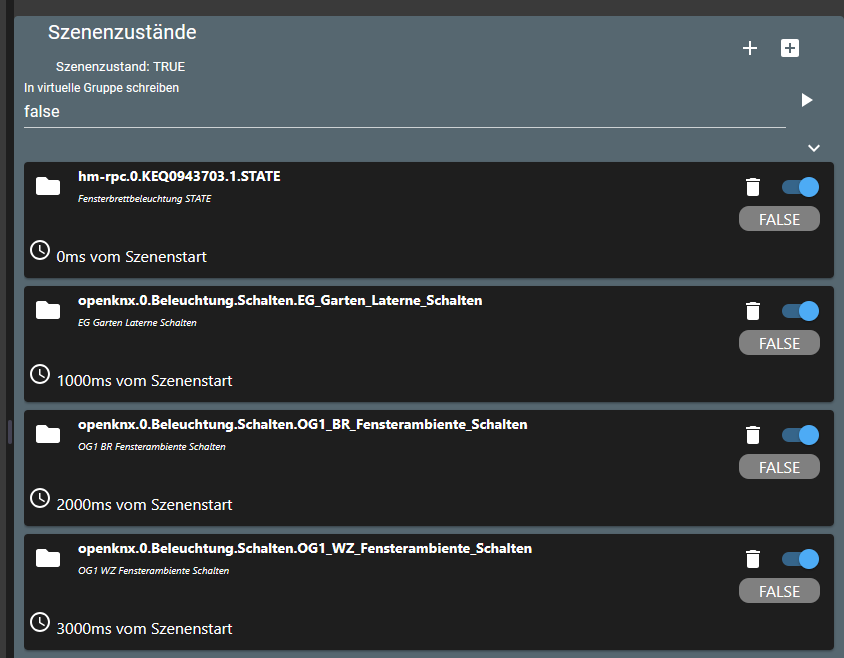The image size is (844, 658).
Task: Click FALSE button for Fensterbrettbeleuchtung STATE
Action: tap(779, 219)
